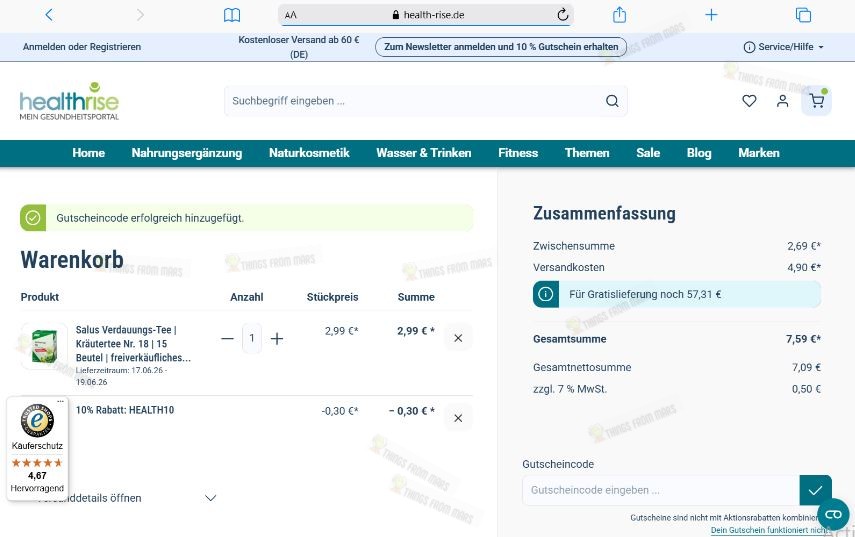Click Versandkosten 4,90 € value

click(x=804, y=268)
